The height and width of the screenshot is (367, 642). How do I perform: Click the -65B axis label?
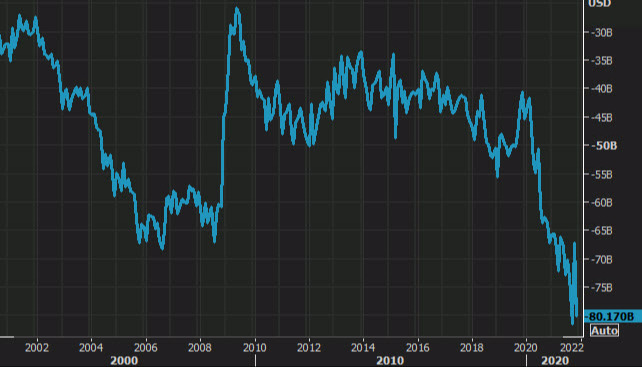601,231
